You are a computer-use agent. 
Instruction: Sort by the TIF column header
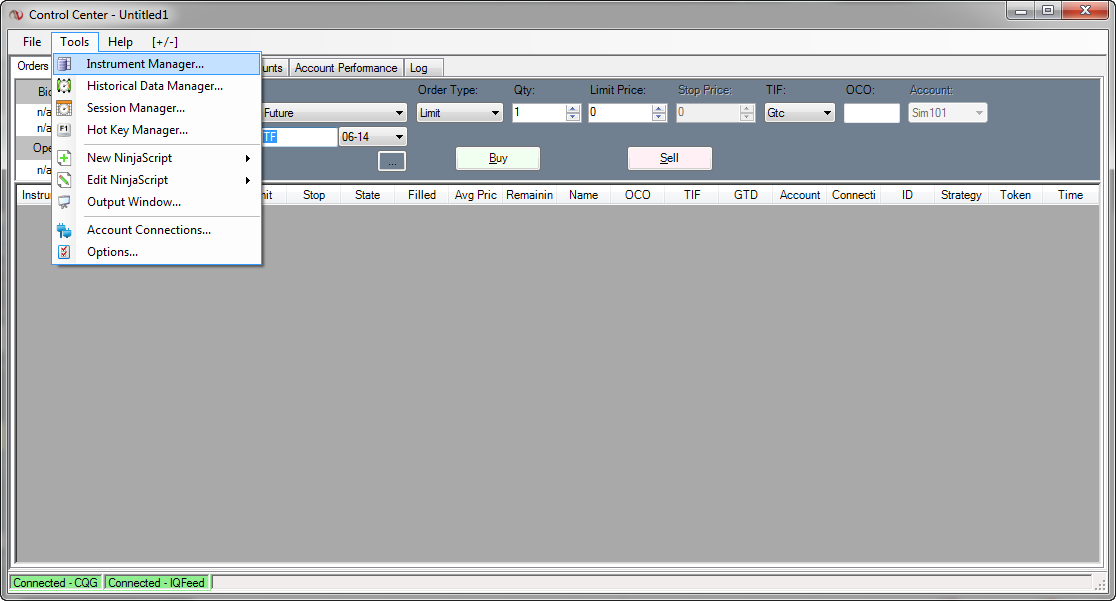[x=692, y=195]
